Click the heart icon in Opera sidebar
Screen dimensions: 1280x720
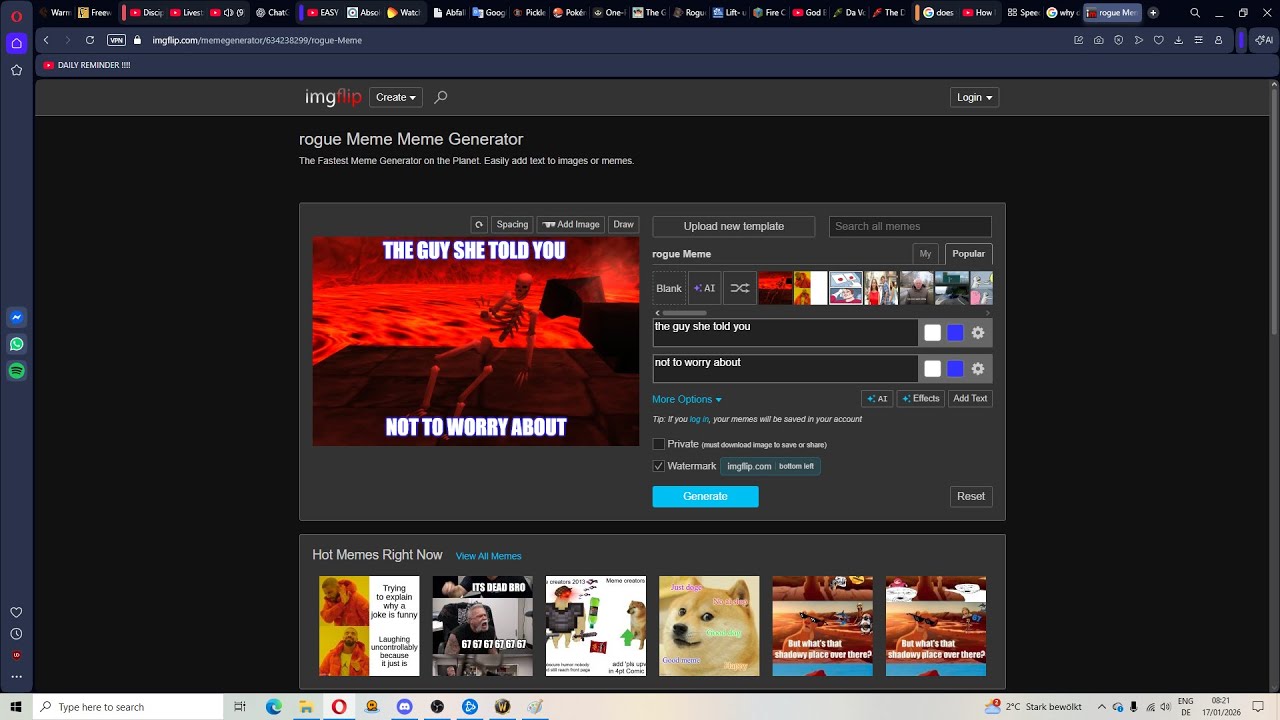click(x=16, y=612)
